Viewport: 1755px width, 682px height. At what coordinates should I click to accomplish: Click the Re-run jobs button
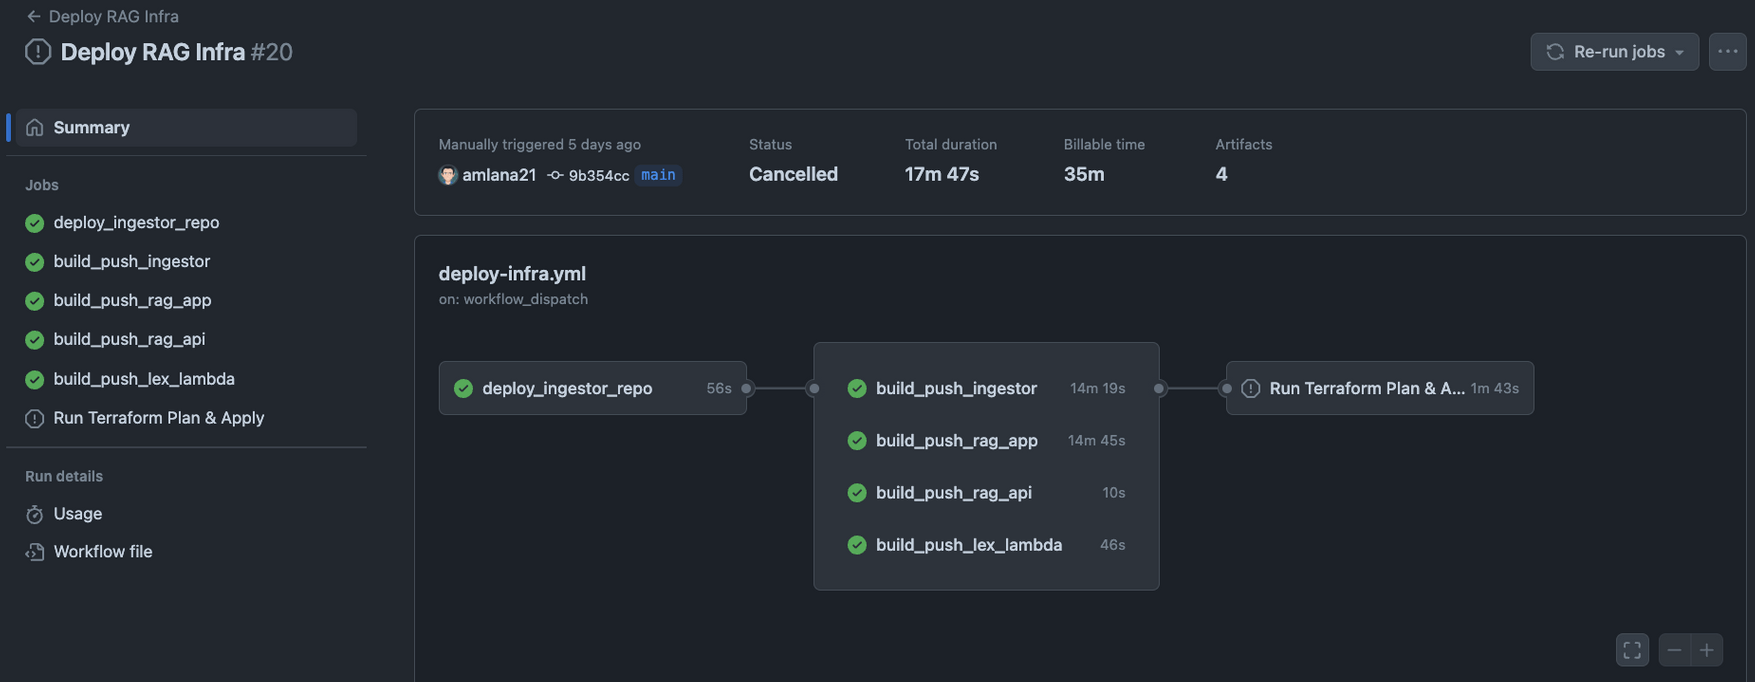point(1614,51)
